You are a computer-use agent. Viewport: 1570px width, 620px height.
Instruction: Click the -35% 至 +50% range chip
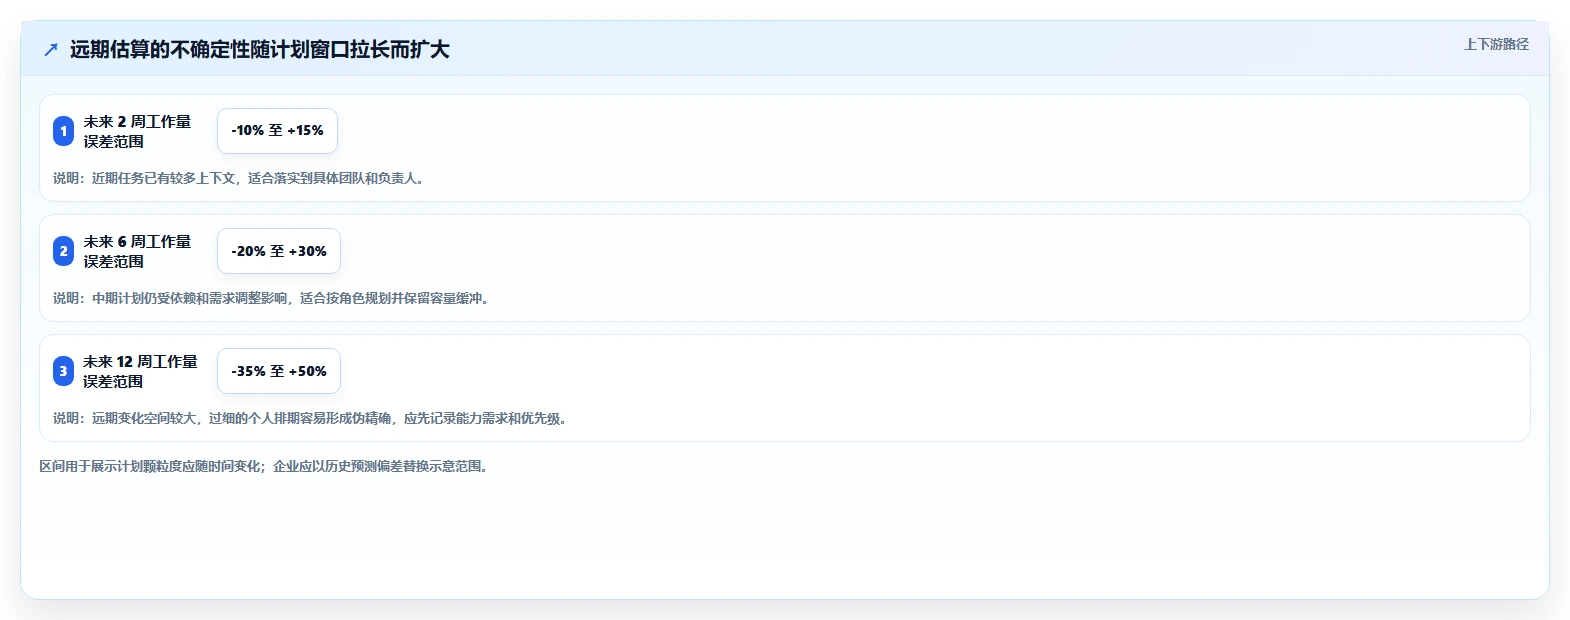(x=279, y=371)
